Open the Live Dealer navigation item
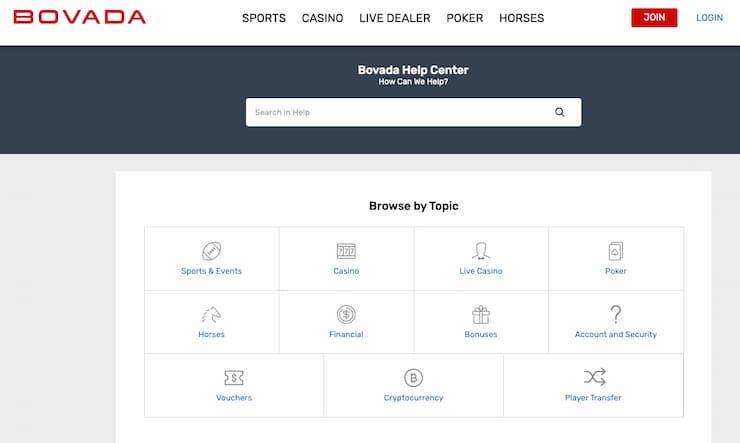Image resolution: width=740 pixels, height=443 pixels. click(x=395, y=18)
